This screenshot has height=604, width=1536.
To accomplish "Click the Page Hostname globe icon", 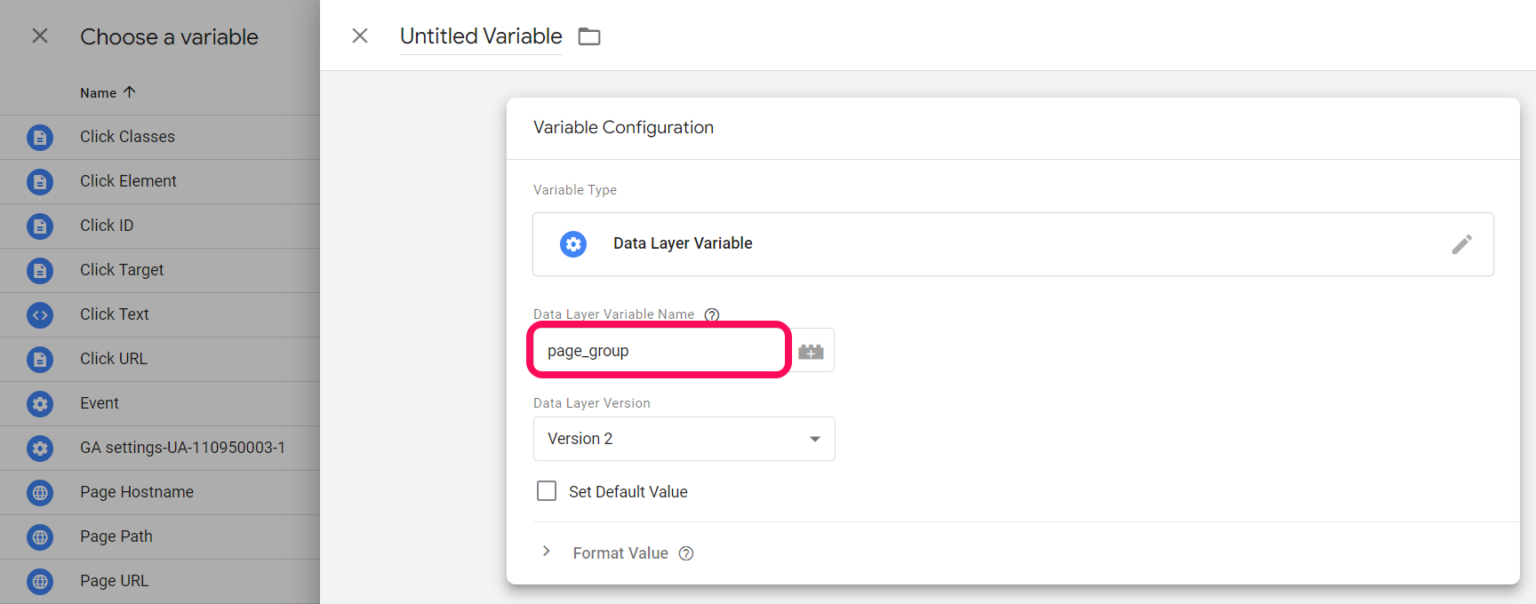I will [38, 491].
